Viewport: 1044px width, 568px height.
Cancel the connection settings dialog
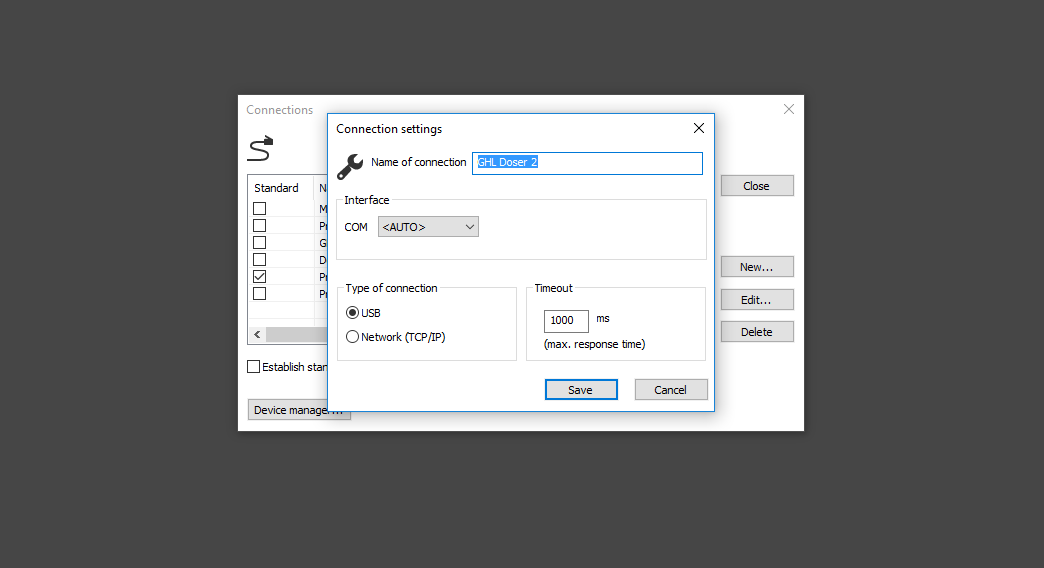670,390
